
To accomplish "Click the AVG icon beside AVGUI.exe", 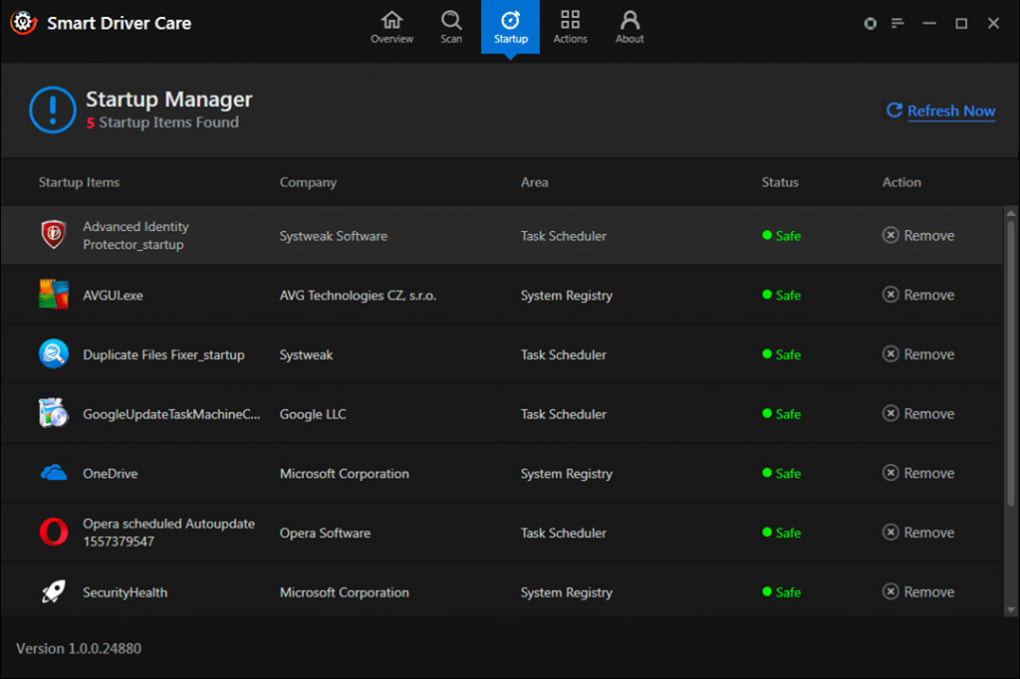I will tap(53, 294).
